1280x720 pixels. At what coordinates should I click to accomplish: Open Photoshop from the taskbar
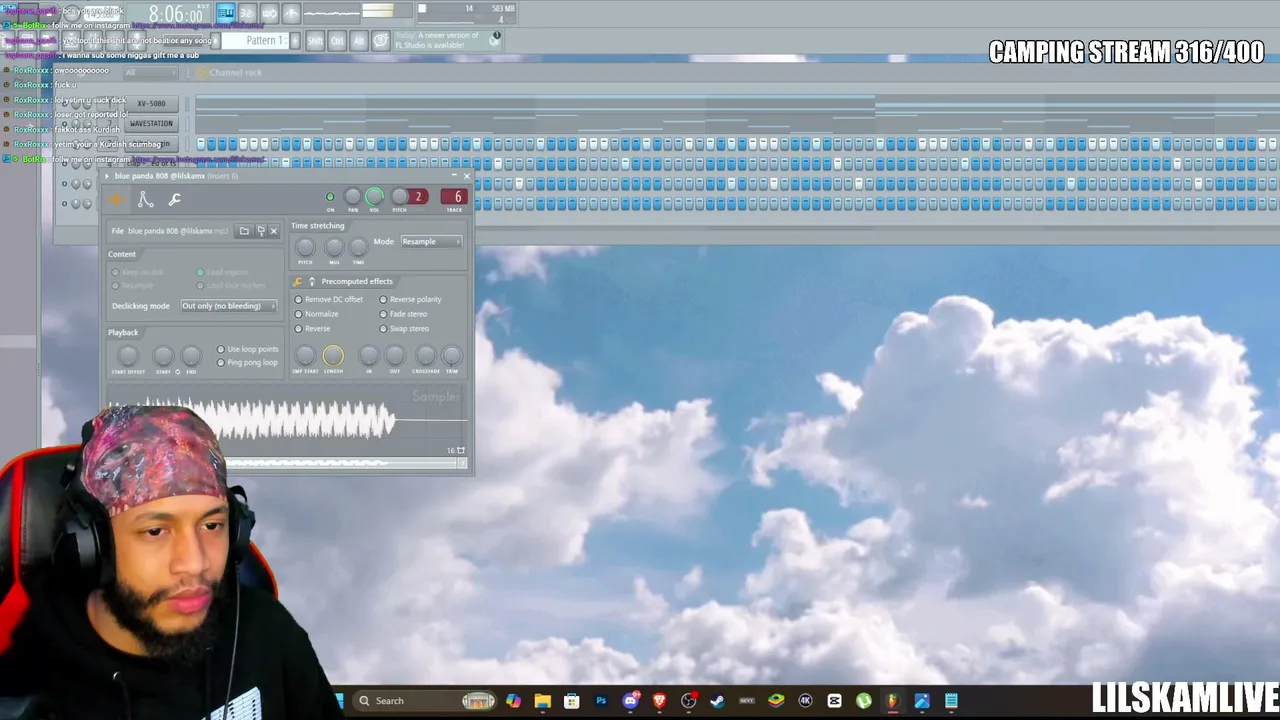pos(601,701)
